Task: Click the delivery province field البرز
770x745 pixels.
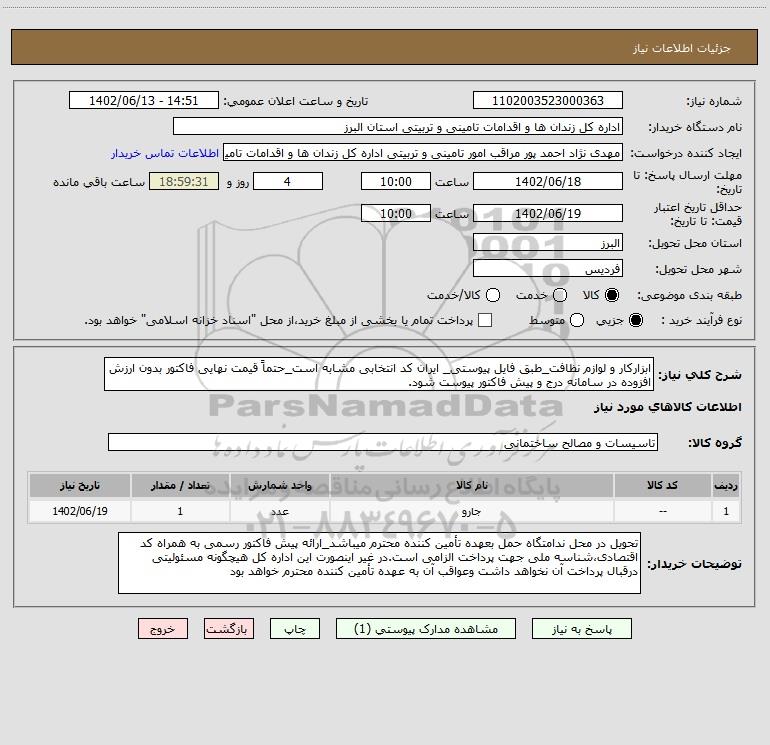Action: [548, 243]
